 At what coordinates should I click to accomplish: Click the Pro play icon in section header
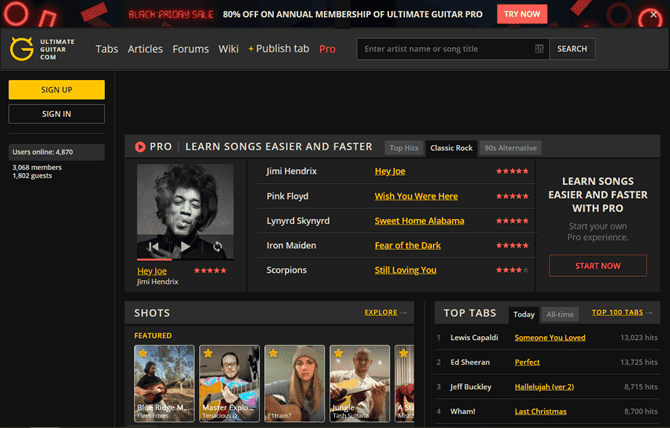pyautogui.click(x=140, y=147)
